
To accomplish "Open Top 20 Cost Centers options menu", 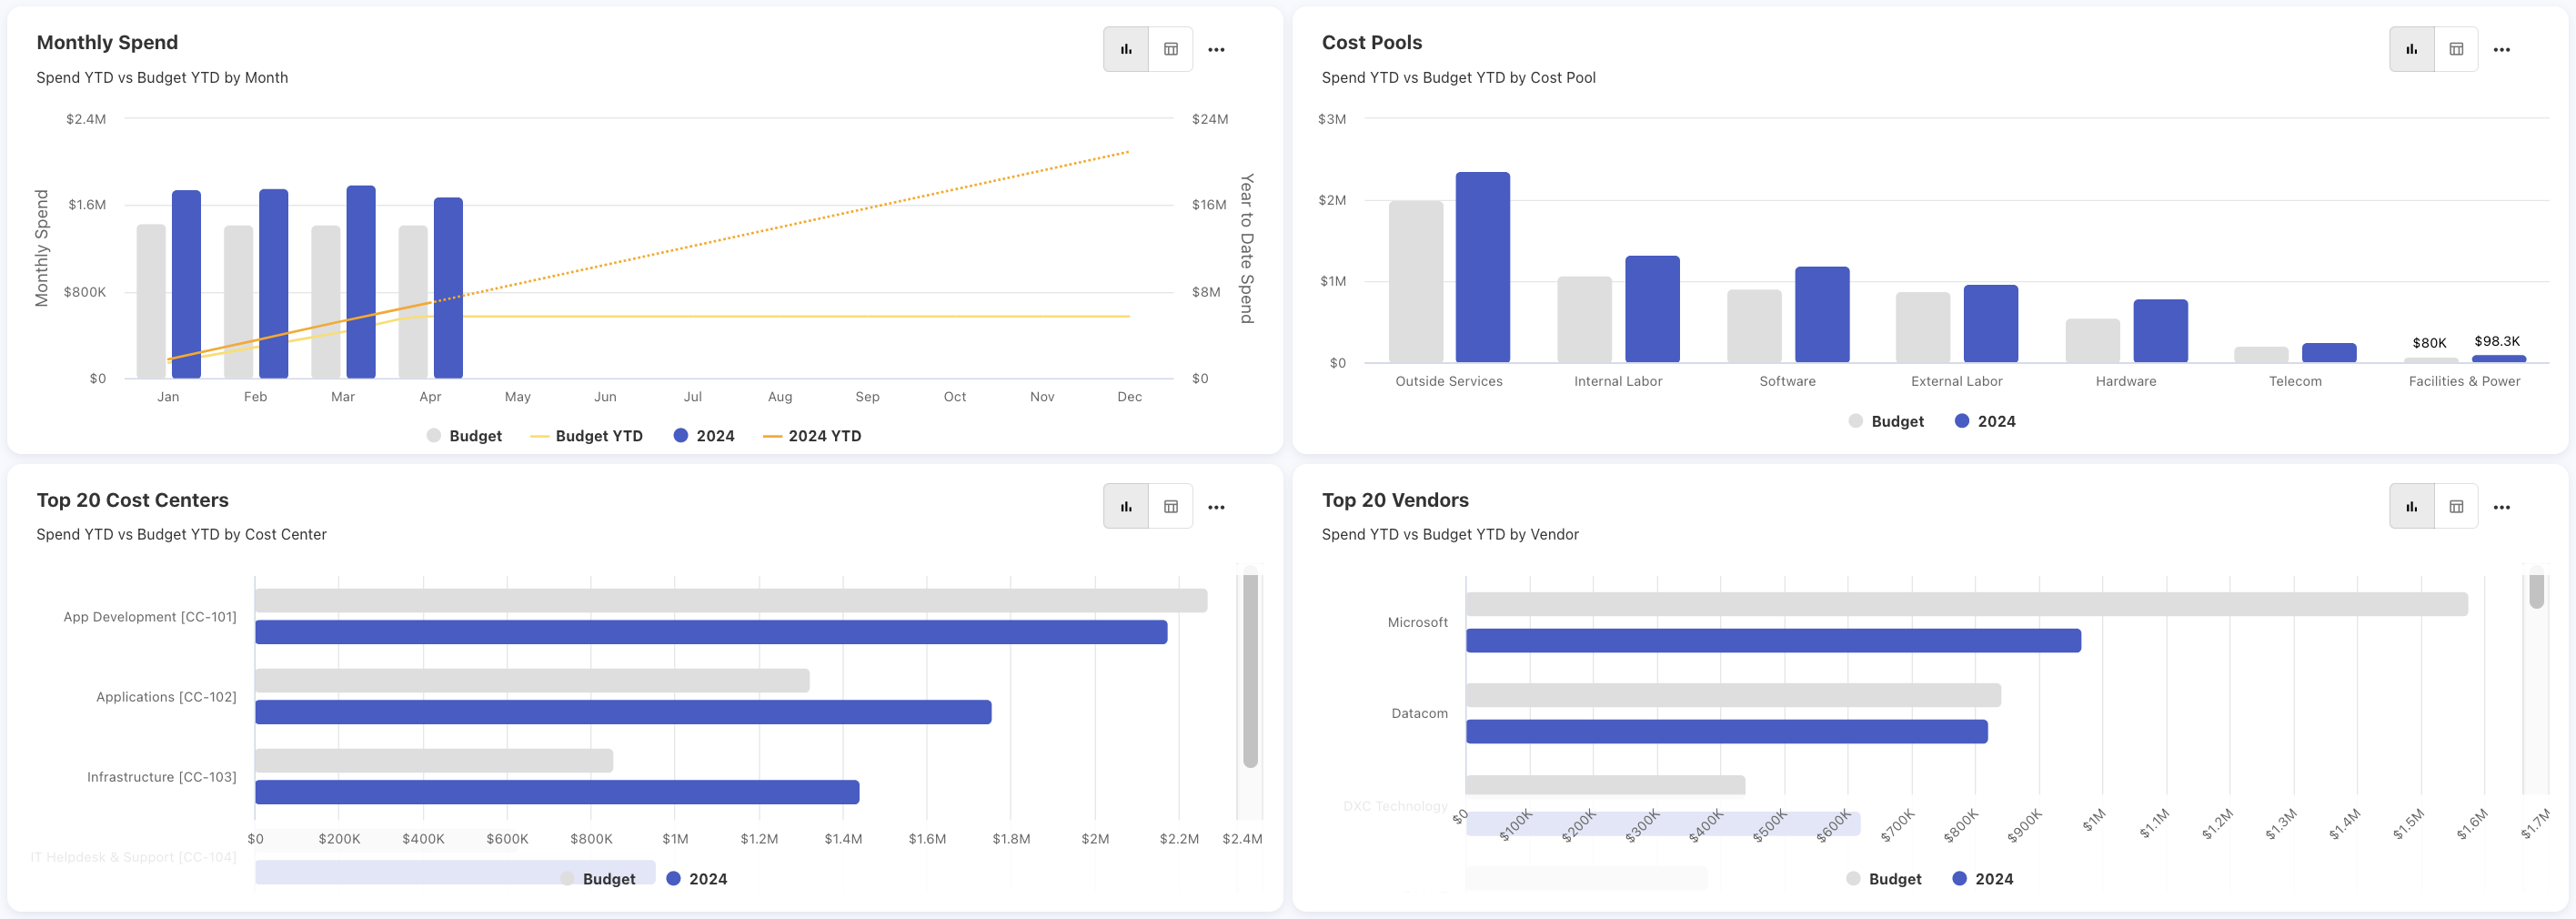I will (1216, 507).
